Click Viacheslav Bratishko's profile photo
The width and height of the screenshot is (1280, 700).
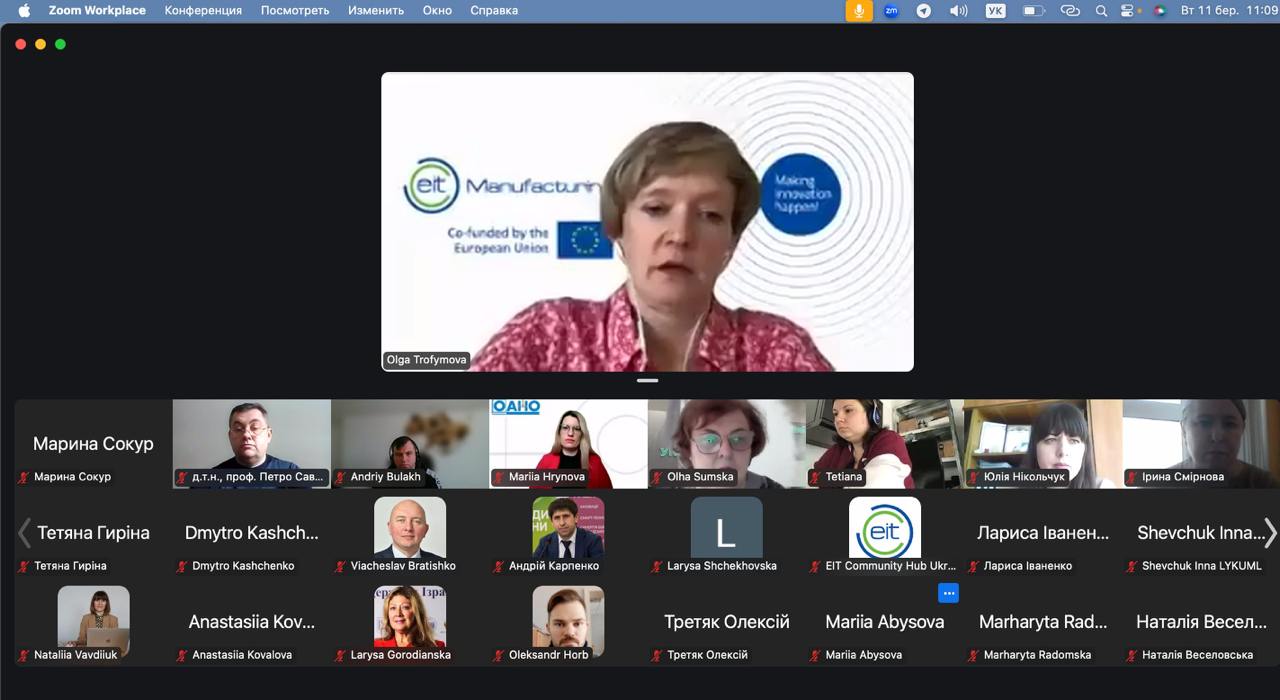410,527
